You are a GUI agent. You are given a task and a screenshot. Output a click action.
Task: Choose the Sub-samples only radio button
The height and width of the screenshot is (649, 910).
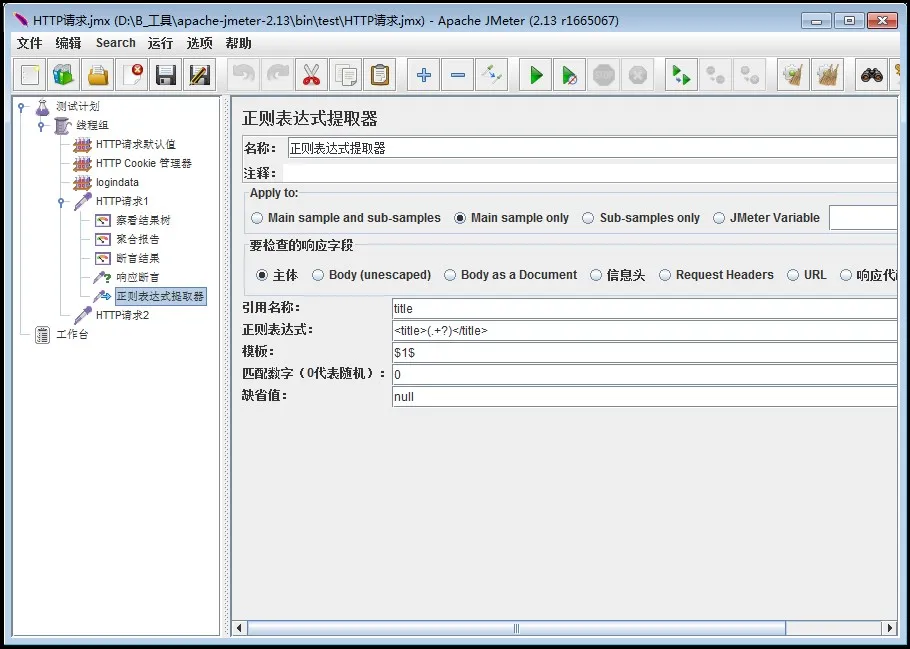click(588, 218)
